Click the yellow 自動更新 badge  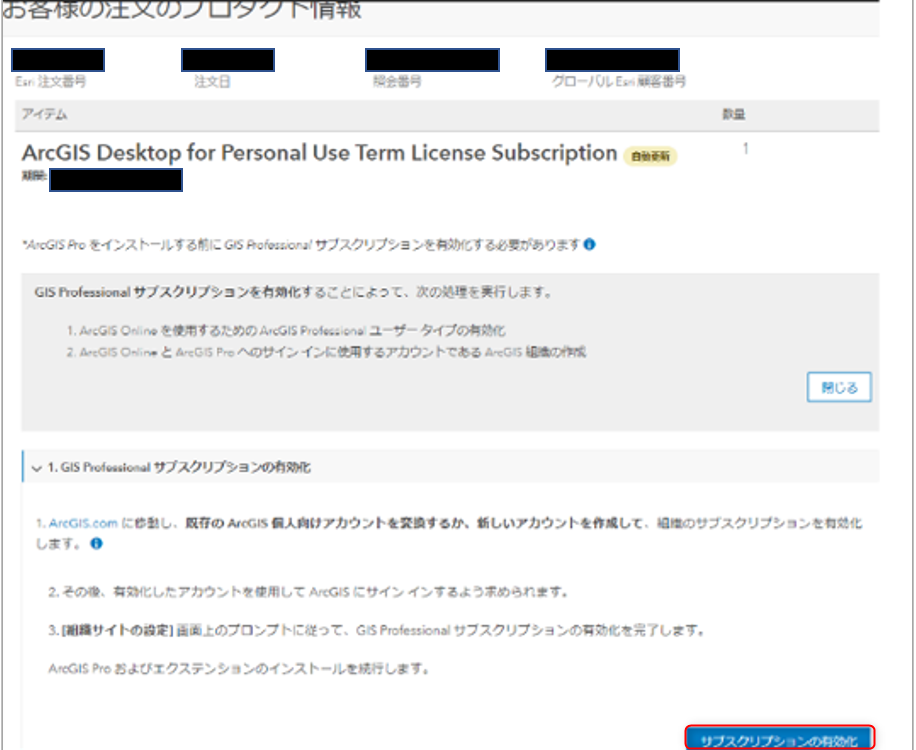pos(650,156)
